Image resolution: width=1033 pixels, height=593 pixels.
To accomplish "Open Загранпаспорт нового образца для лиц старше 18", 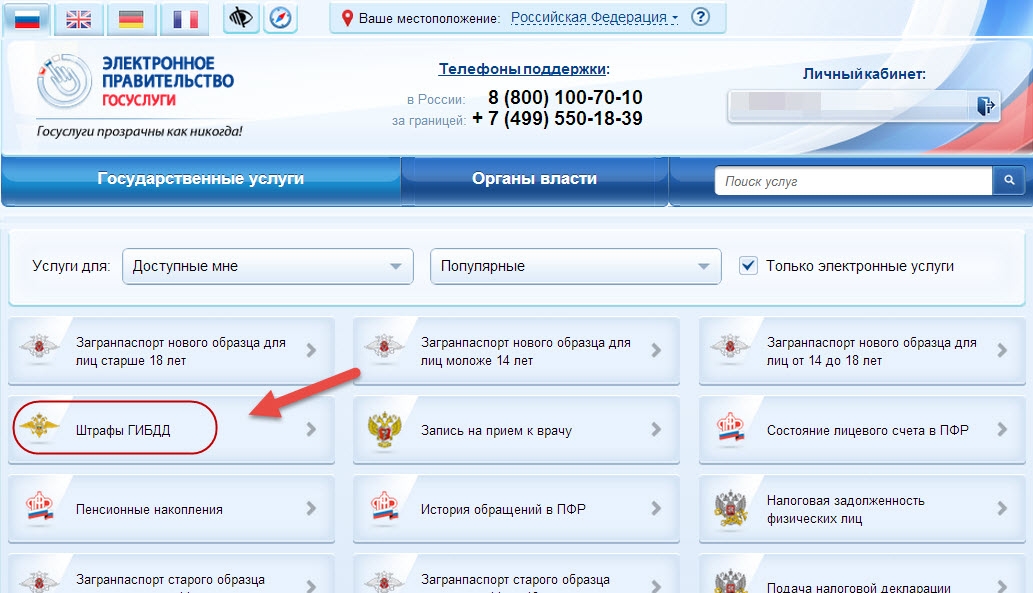I will [x=171, y=351].
